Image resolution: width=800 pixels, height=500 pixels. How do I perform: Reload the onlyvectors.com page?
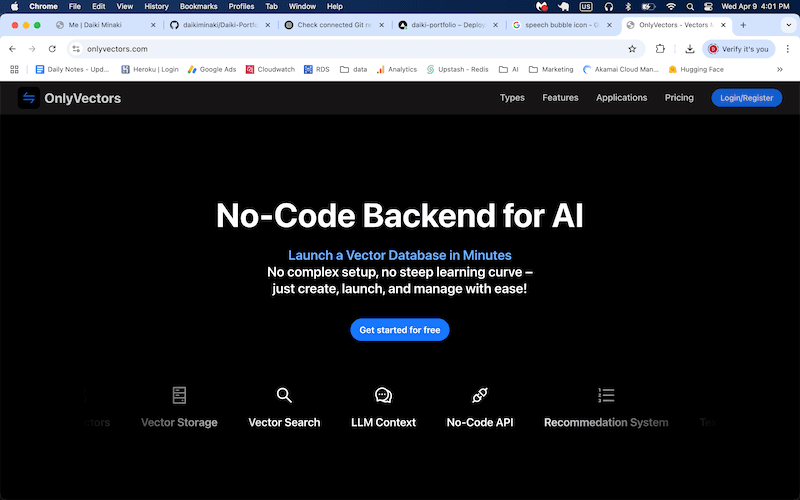[x=52, y=49]
